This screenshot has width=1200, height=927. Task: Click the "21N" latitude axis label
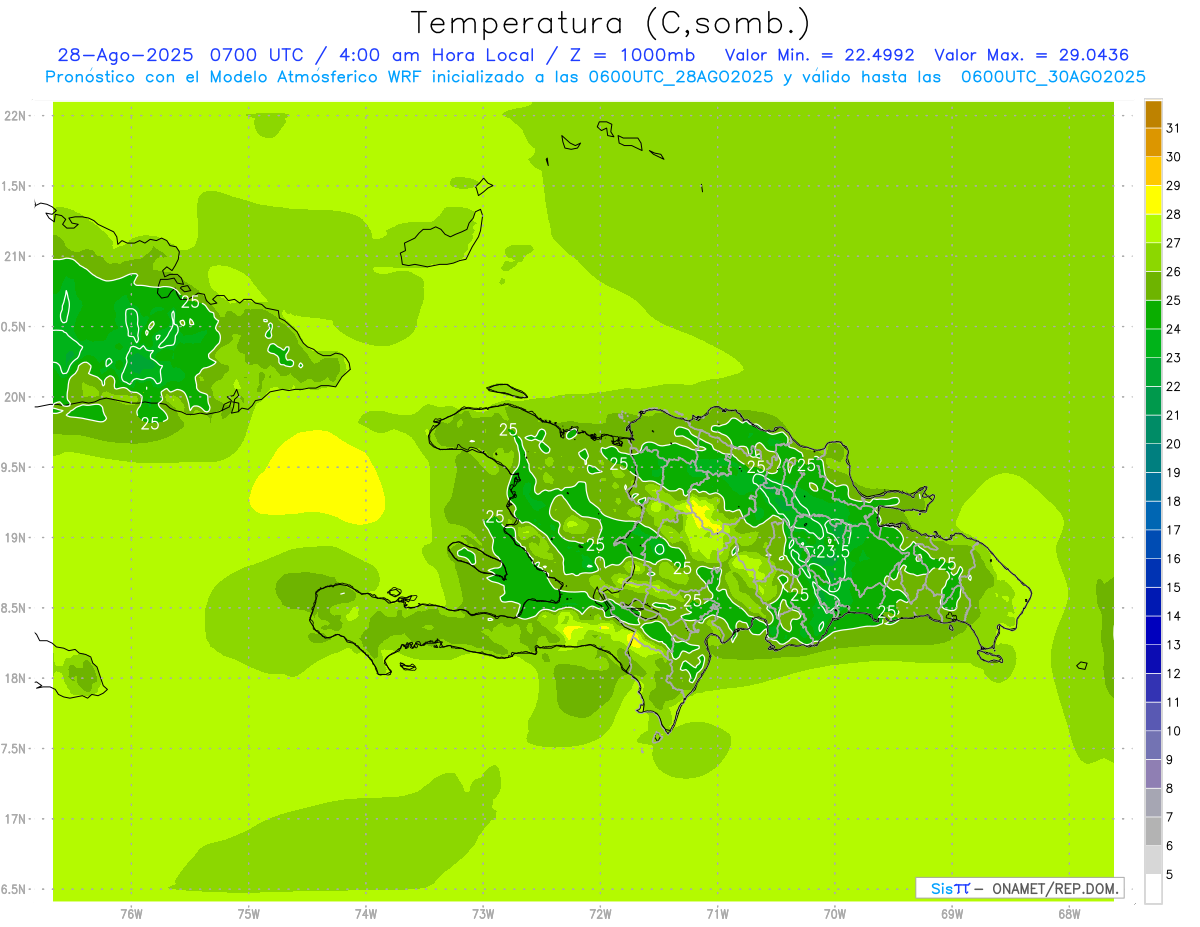(14, 256)
